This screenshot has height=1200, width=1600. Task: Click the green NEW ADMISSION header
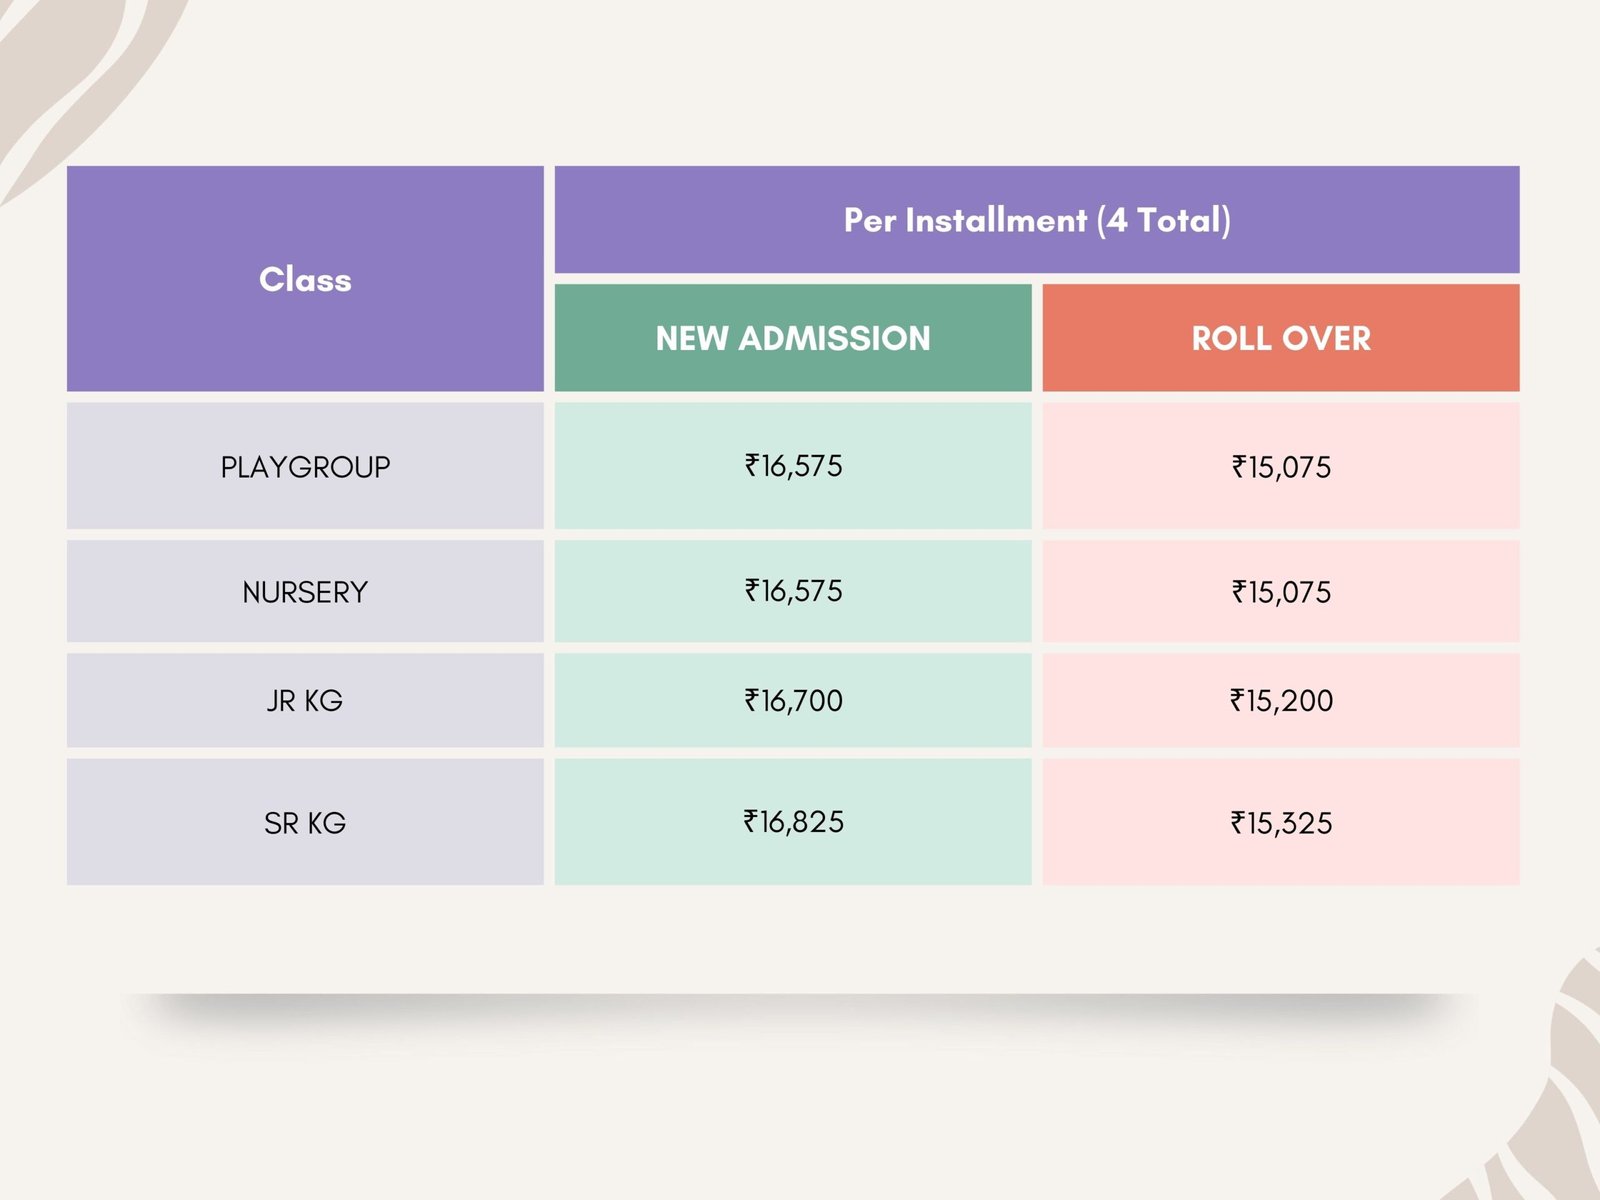[792, 338]
